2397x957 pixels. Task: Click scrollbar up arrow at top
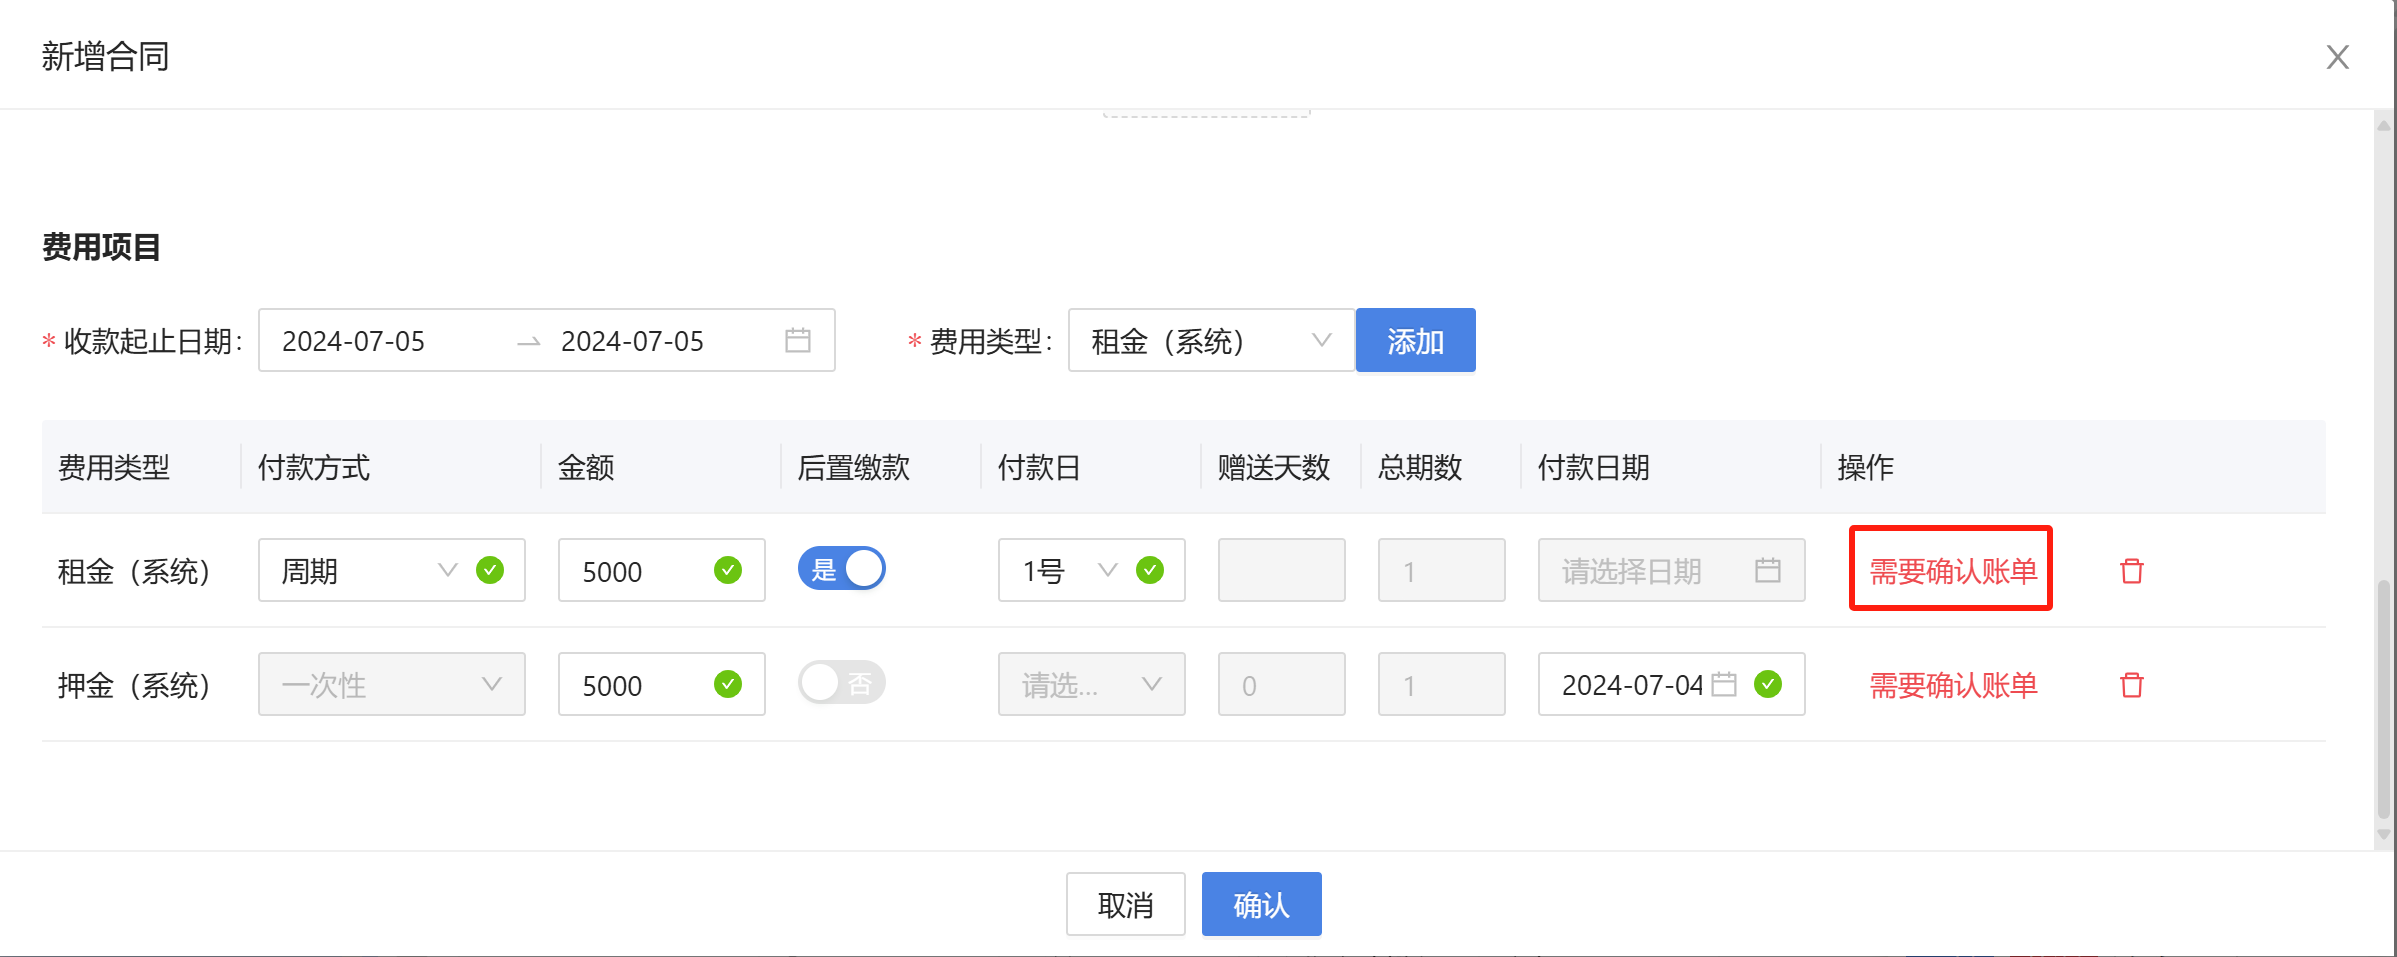[2384, 126]
